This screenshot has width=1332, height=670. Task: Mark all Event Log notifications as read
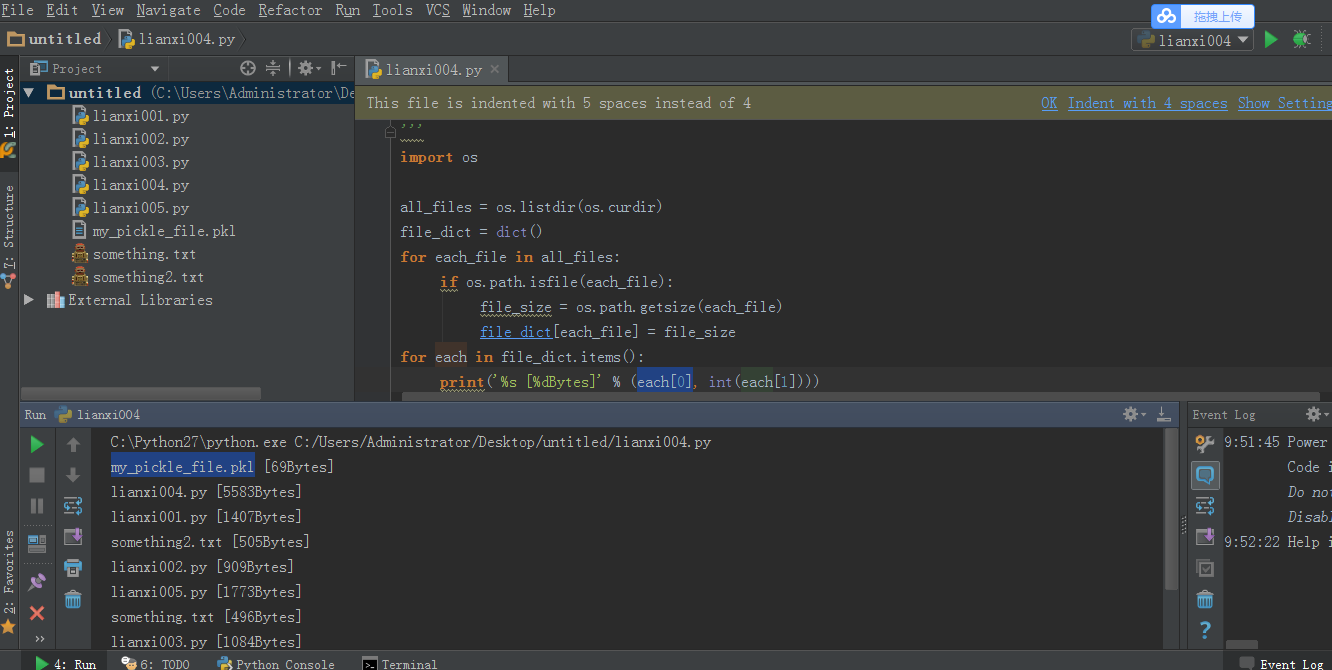coord(1205,568)
